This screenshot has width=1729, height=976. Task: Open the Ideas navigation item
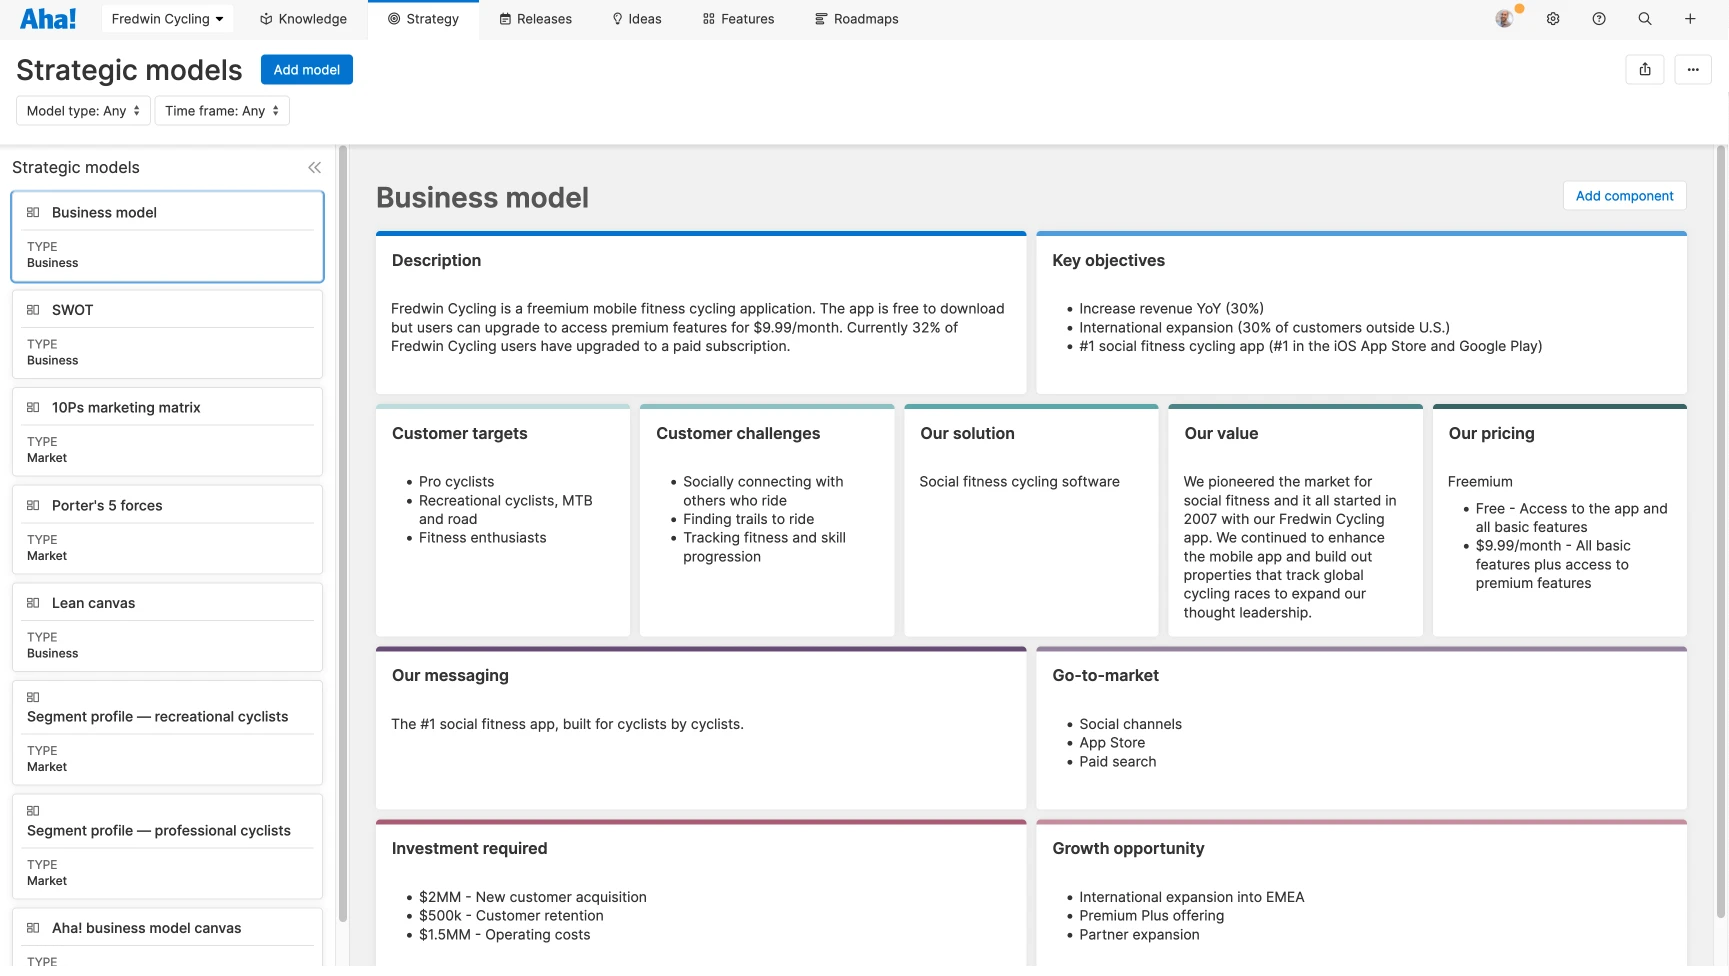click(x=637, y=19)
